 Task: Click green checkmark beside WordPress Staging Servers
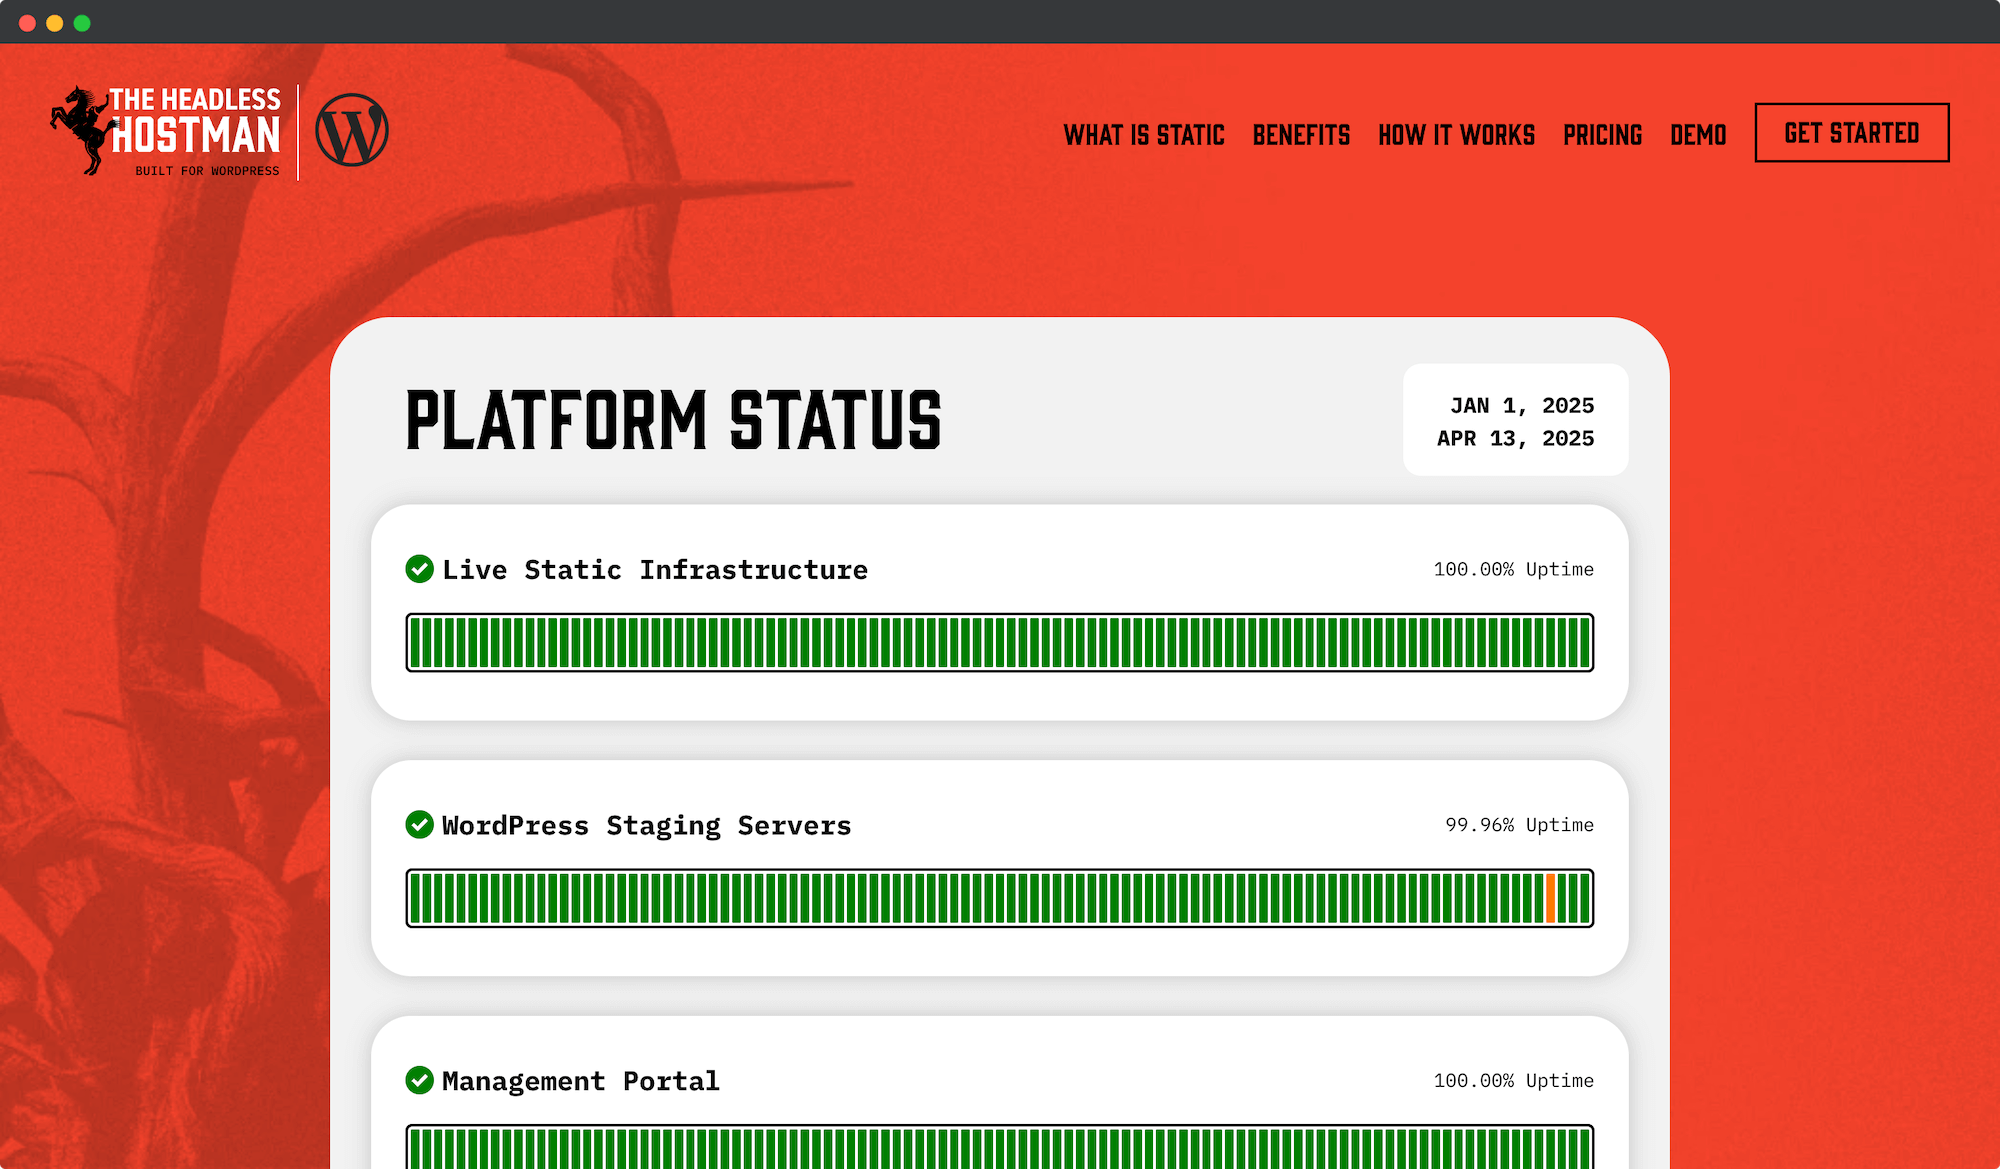419,825
